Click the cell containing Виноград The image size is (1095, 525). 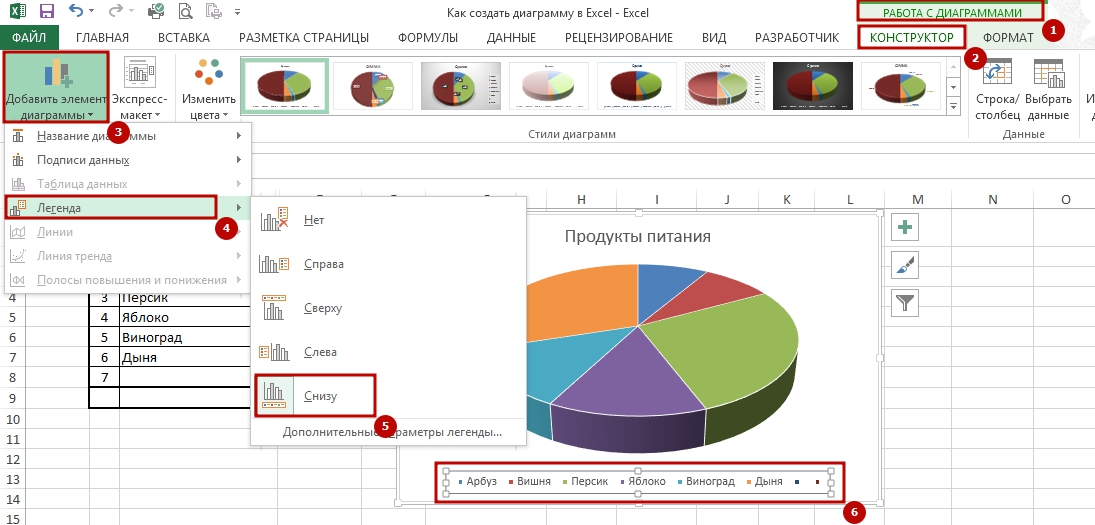click(185, 338)
